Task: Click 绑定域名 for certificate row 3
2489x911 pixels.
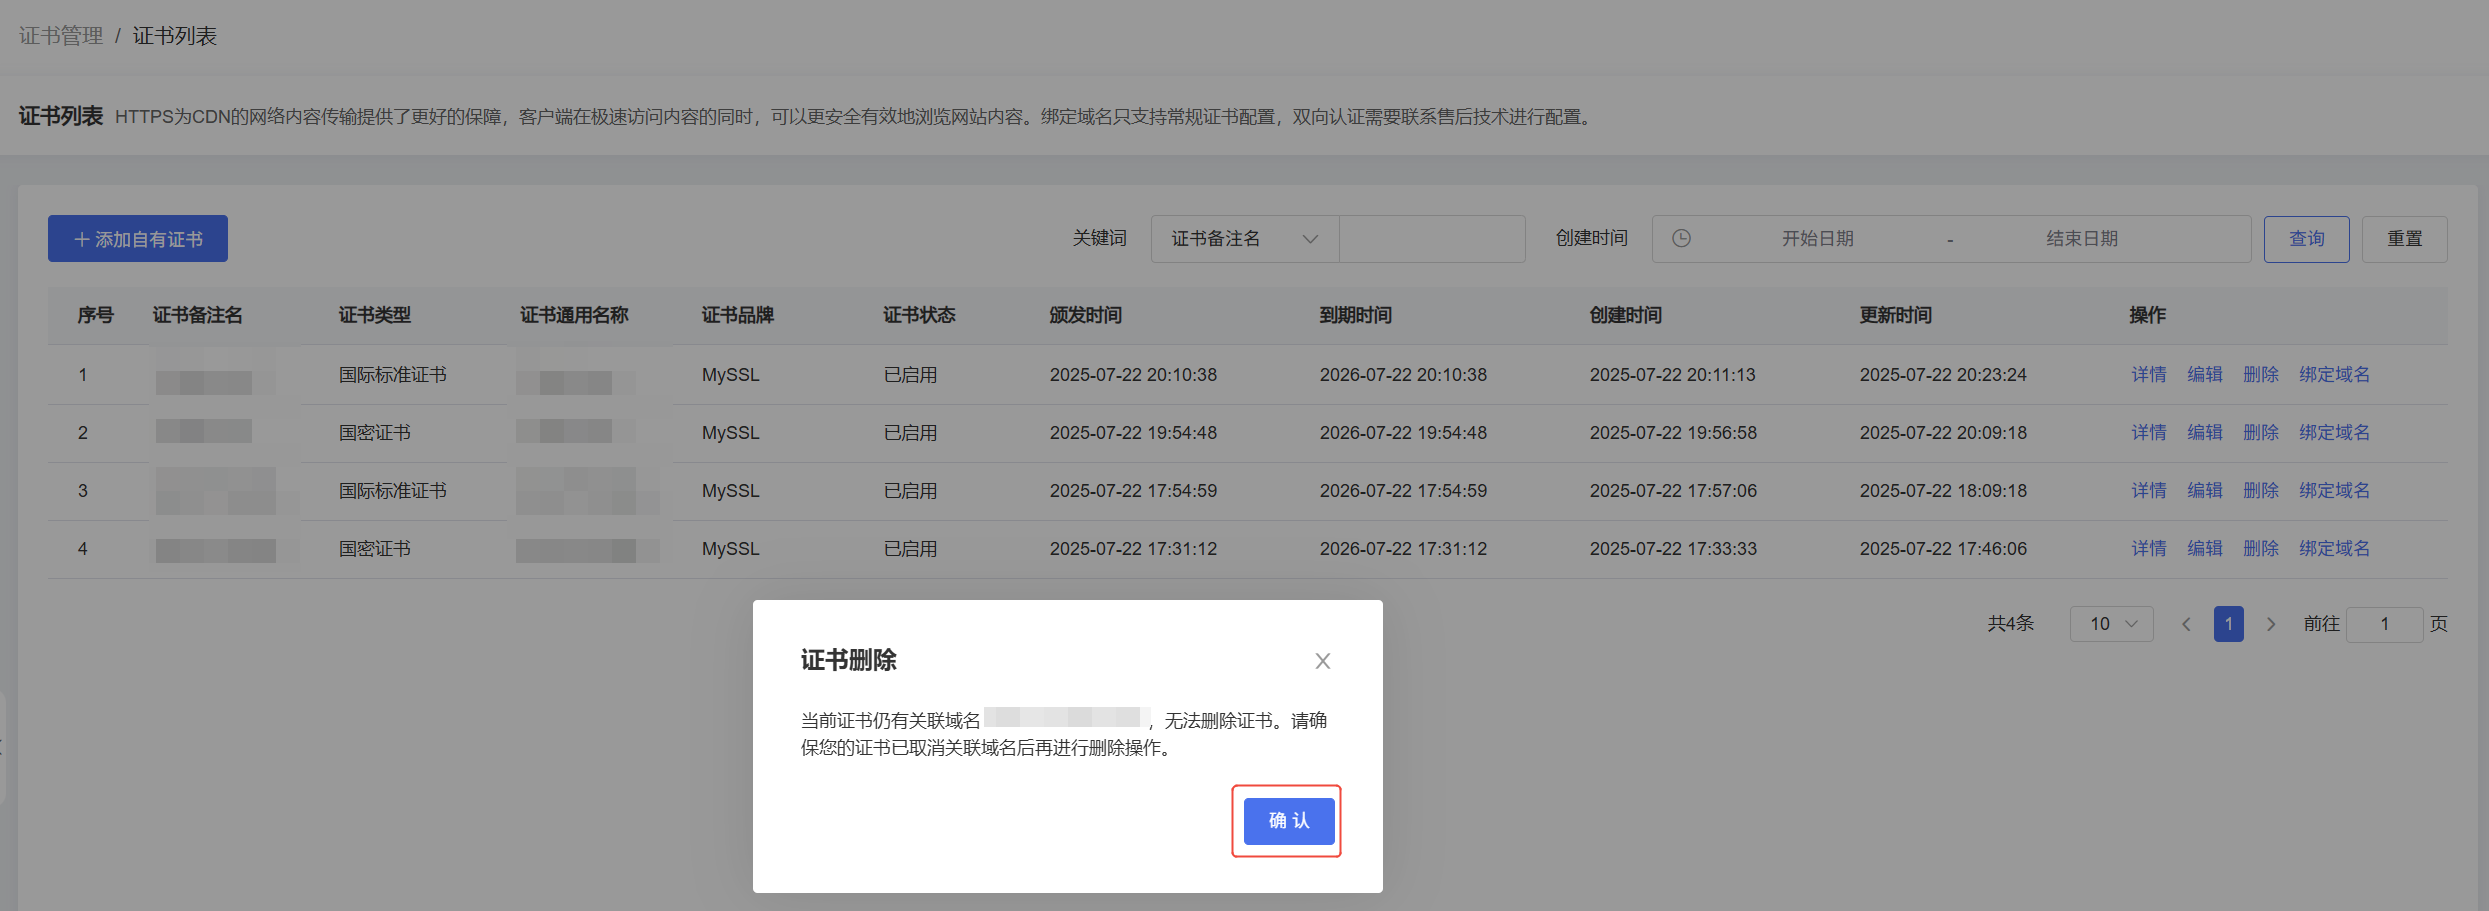Action: pyautogui.click(x=2334, y=490)
